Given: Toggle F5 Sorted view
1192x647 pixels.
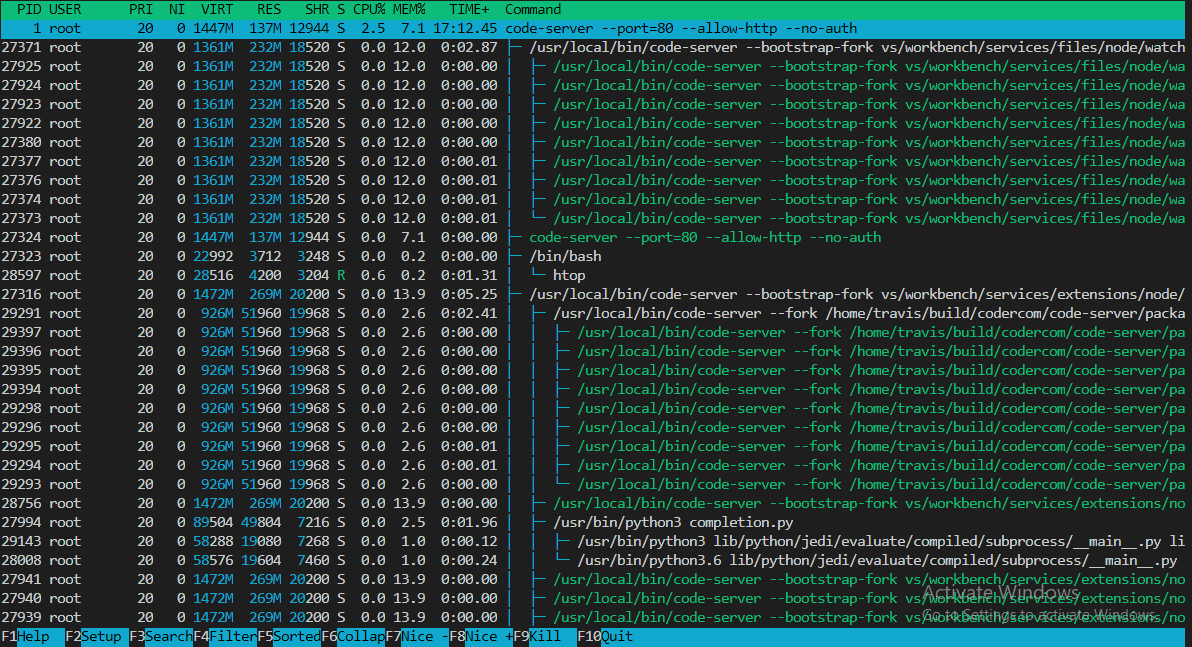Looking at the screenshot, I should pos(289,636).
